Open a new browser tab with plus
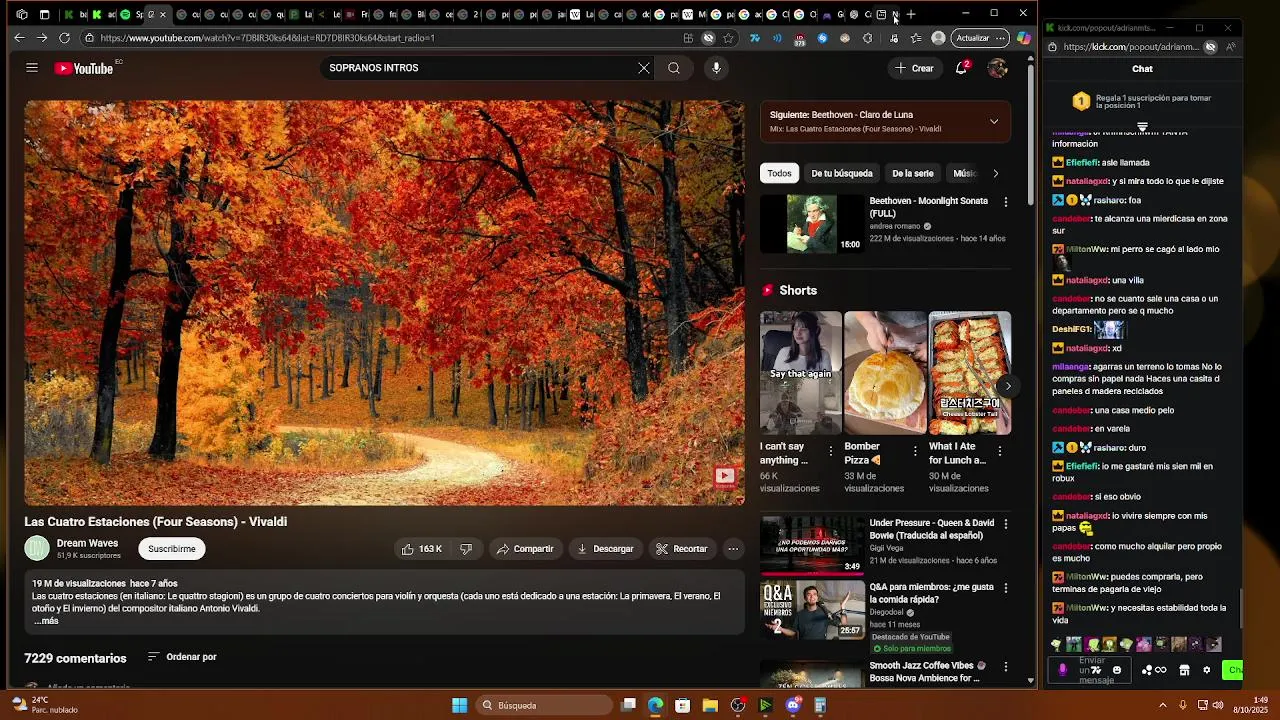1280x720 pixels. (911, 14)
